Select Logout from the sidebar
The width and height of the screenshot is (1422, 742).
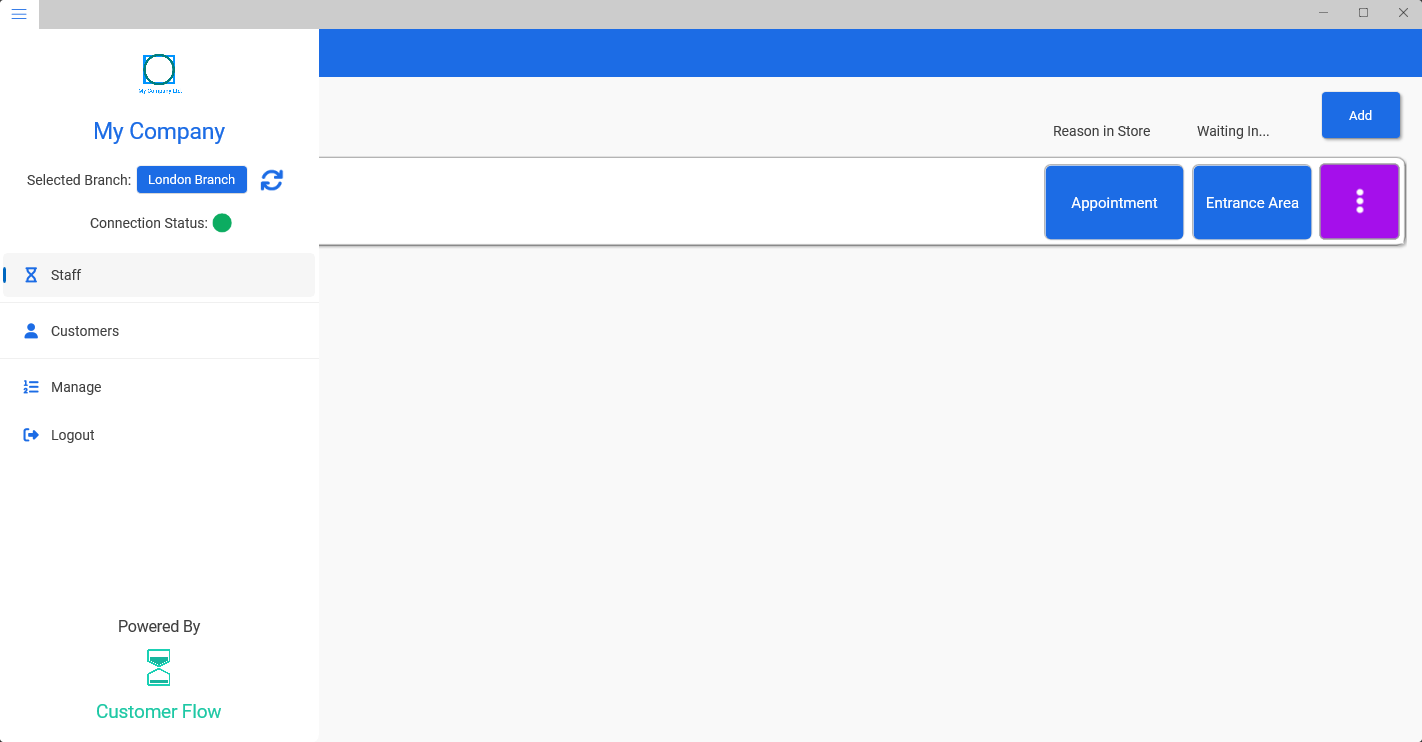point(159,435)
